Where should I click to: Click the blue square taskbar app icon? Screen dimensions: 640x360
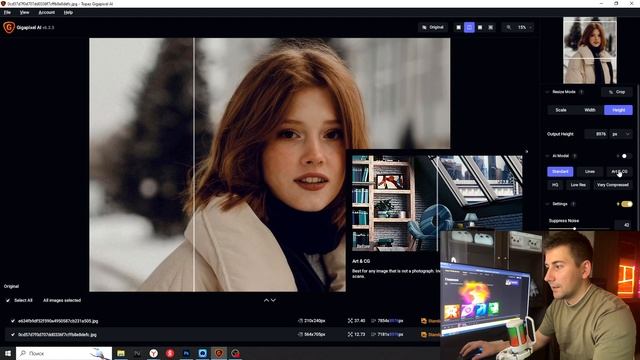[202, 353]
